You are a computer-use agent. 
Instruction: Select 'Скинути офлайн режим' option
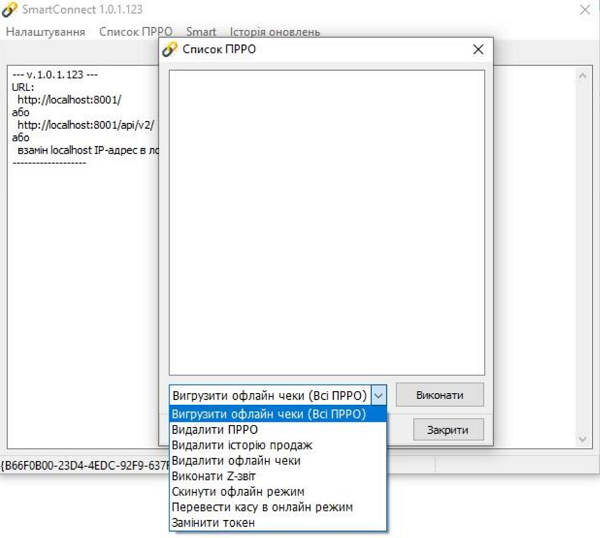click(278, 492)
